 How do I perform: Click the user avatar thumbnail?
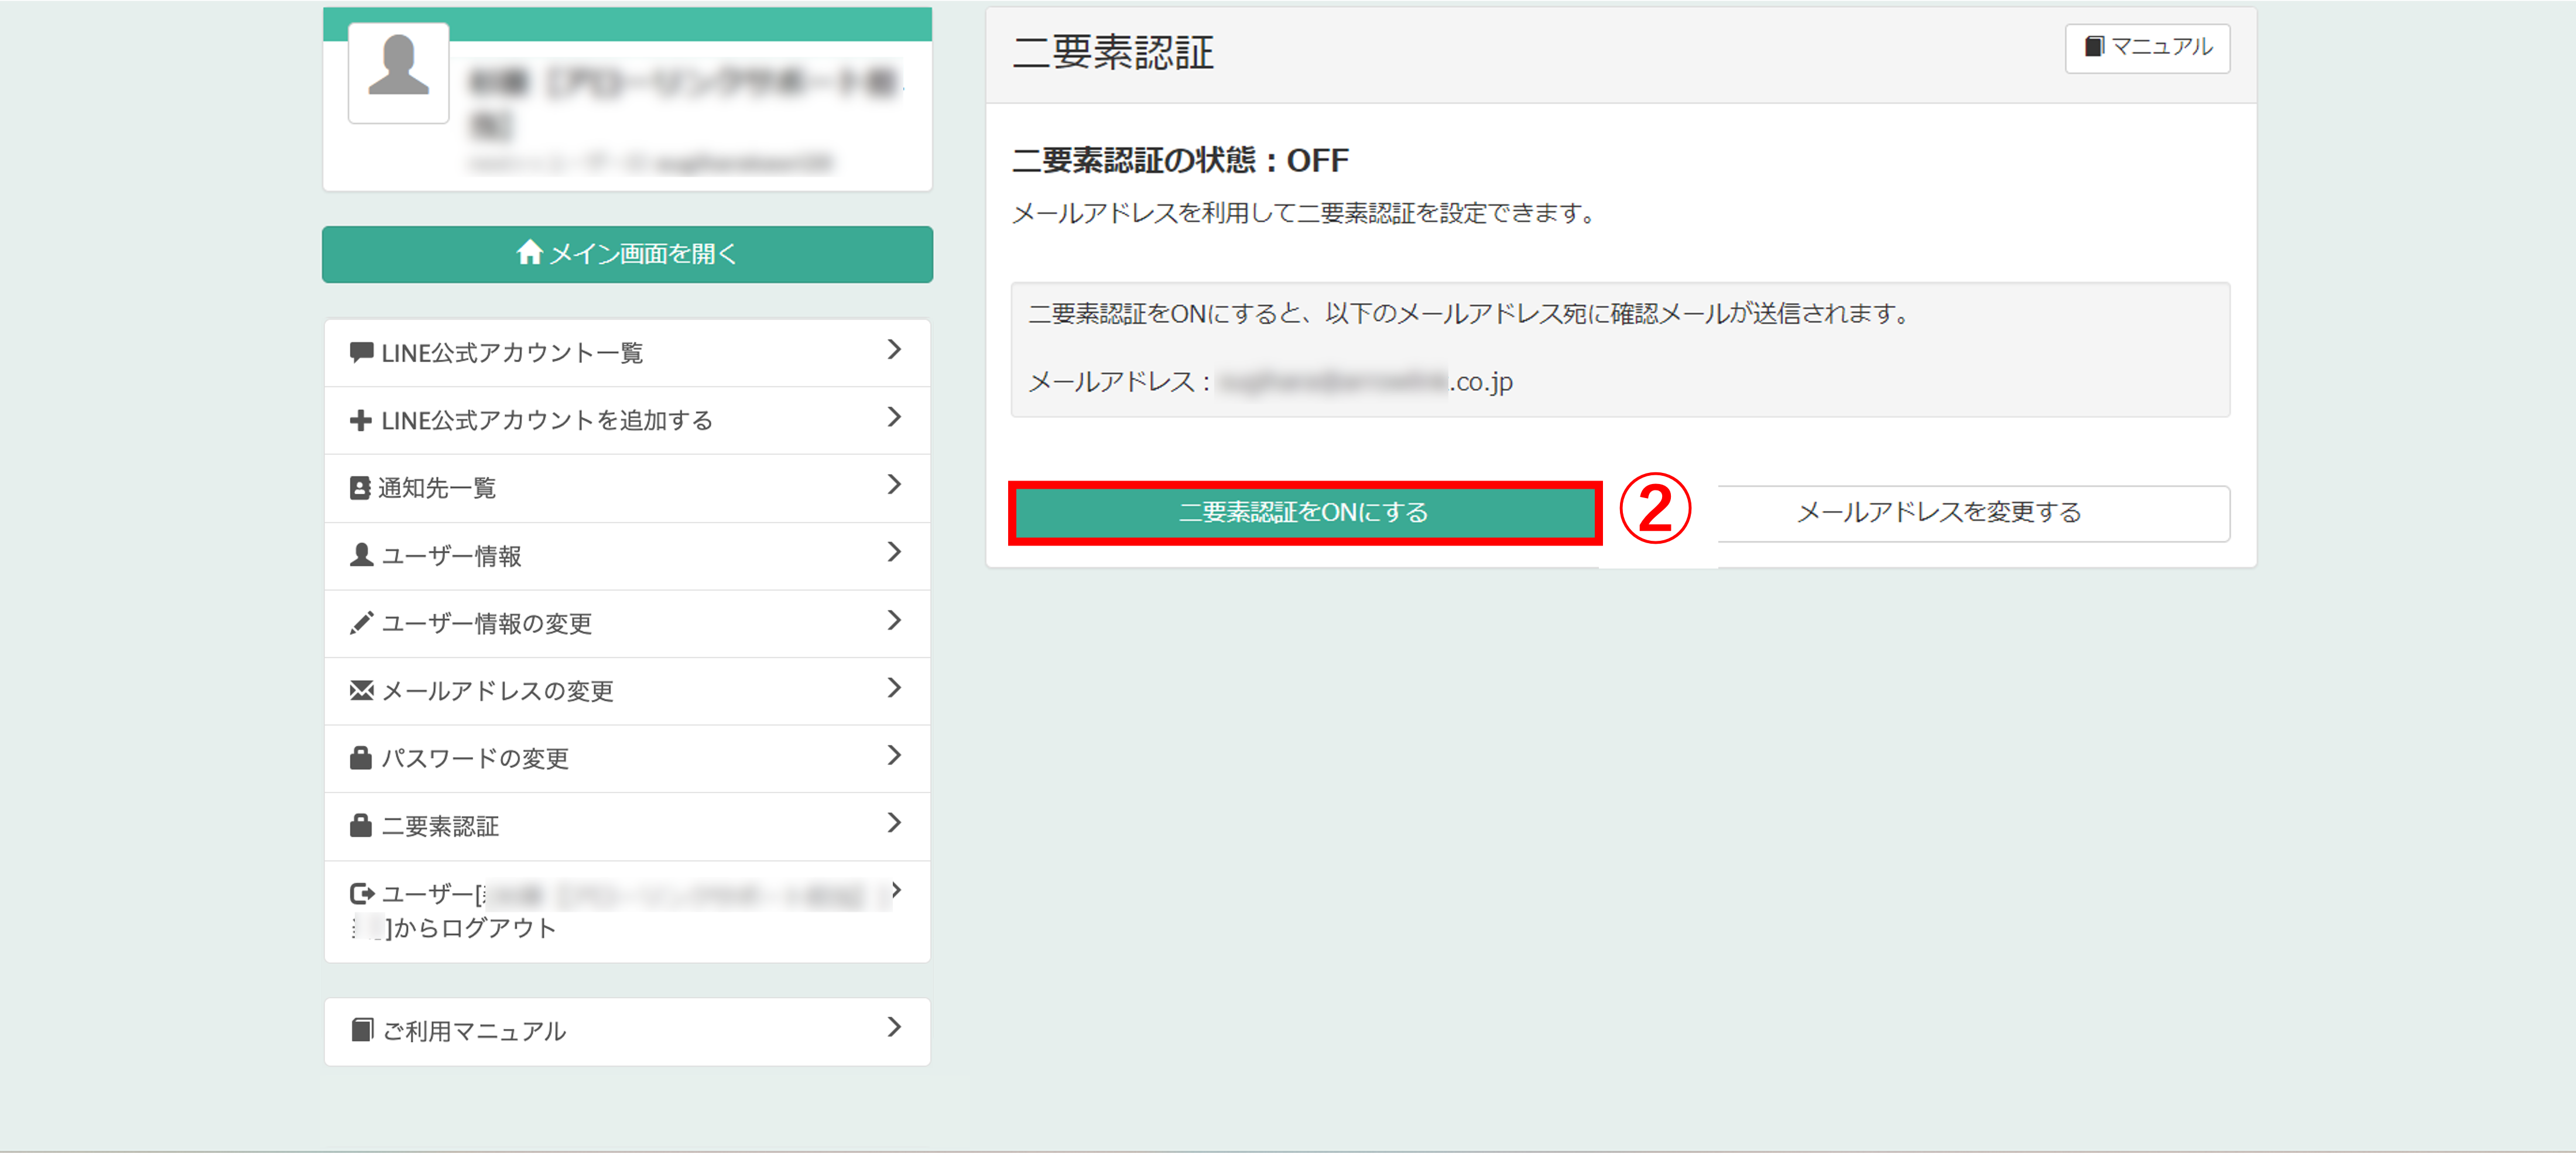pos(398,72)
